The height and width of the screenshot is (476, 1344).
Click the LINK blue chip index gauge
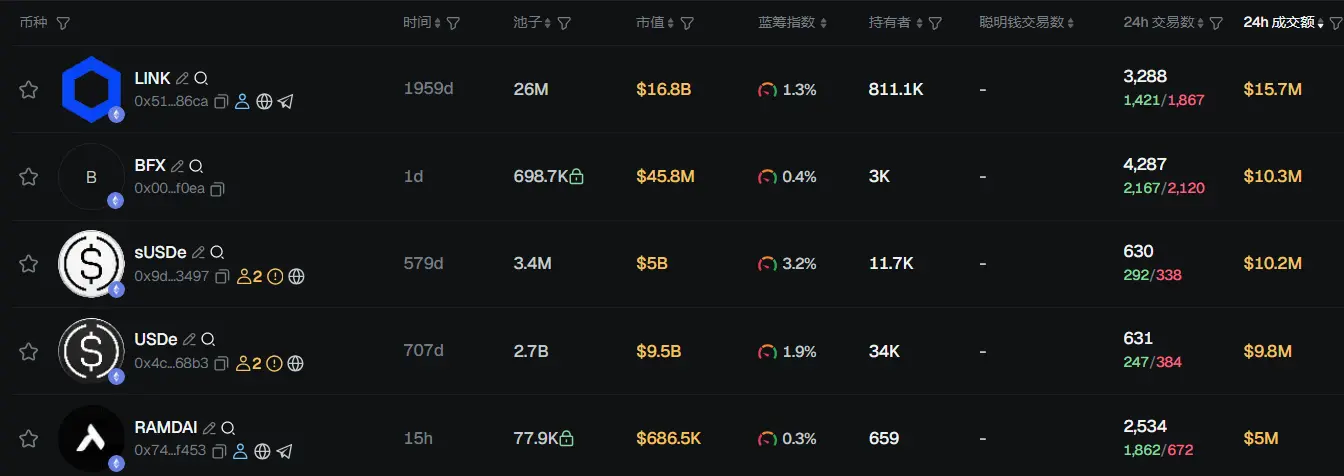(x=767, y=90)
